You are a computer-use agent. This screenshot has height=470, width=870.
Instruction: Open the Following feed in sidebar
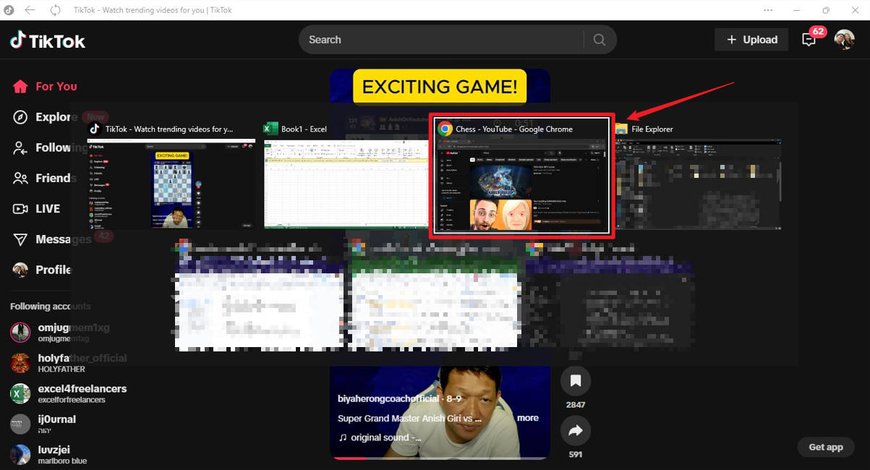[x=45, y=148]
